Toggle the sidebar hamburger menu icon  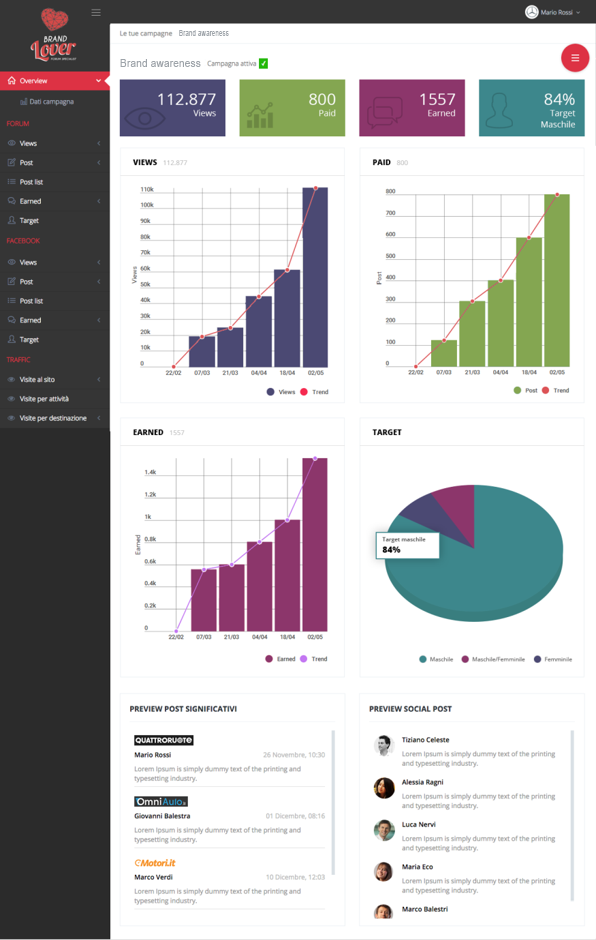coord(96,13)
